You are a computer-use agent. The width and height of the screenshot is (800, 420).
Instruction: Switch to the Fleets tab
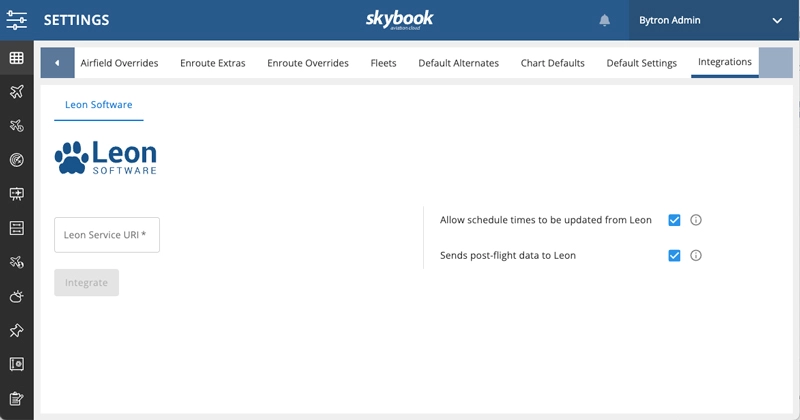click(x=383, y=63)
